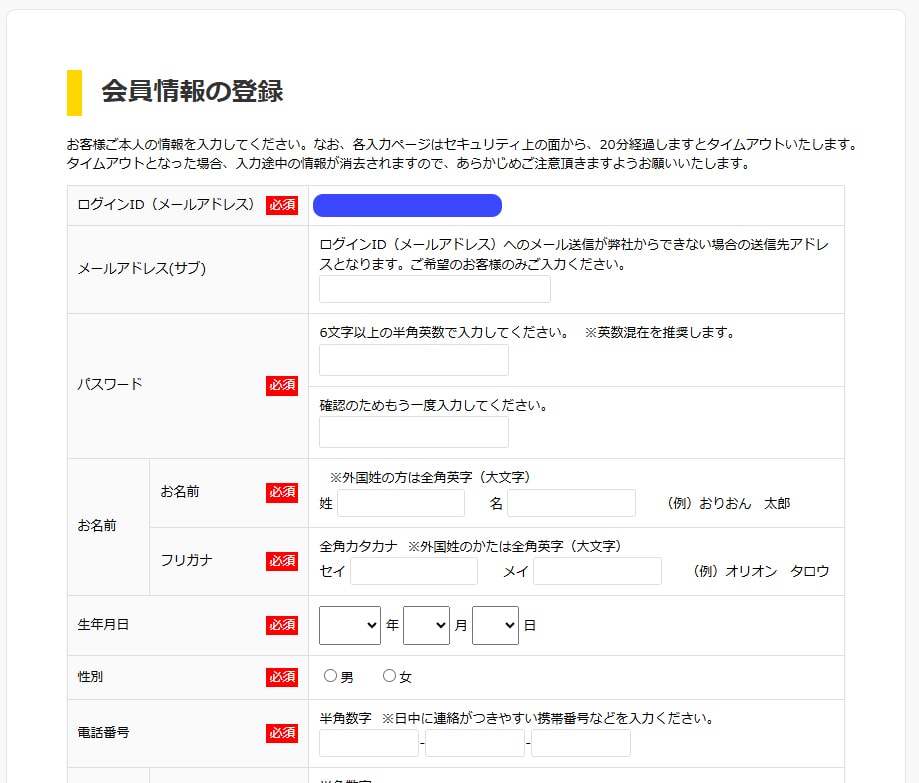Click the last phone number segment field
Screen dimensions: 919x783
click(x=581, y=743)
